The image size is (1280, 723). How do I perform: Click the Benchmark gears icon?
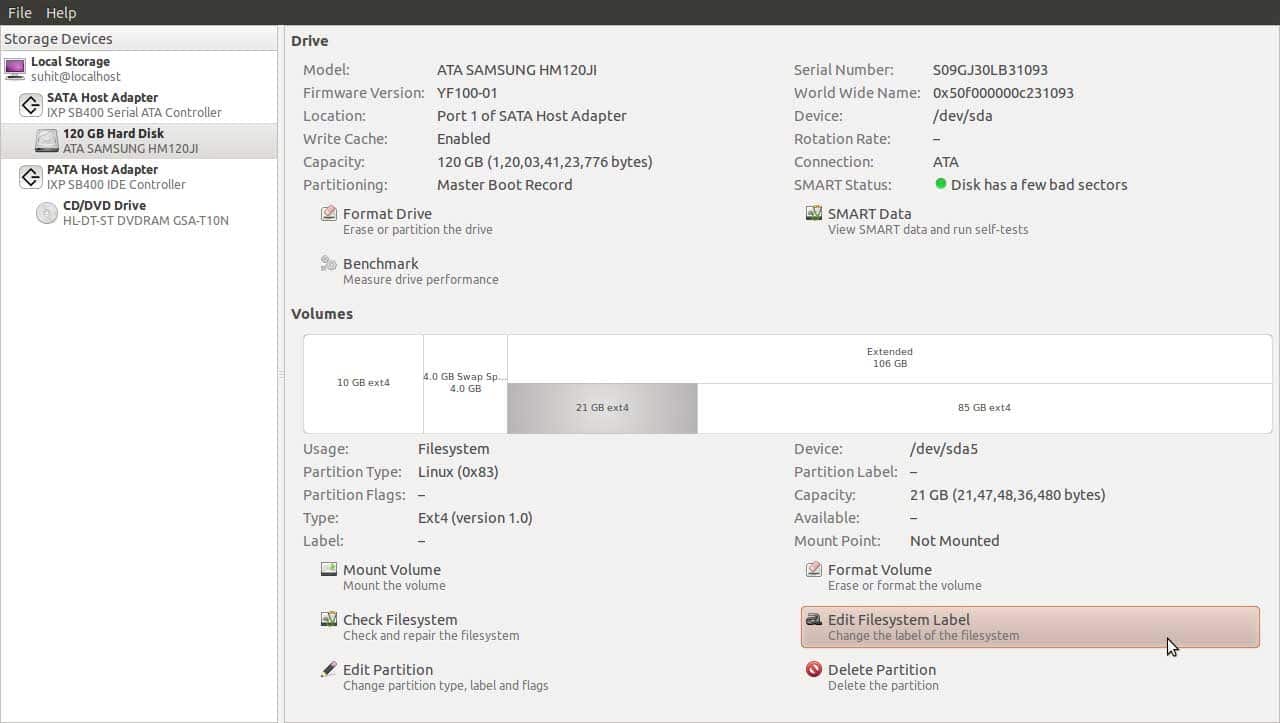[328, 264]
